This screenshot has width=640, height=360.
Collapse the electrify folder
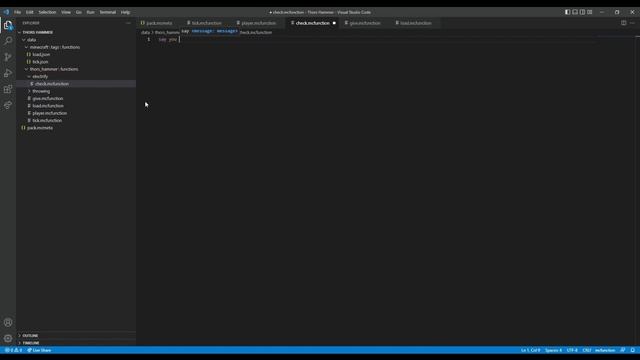pos(40,77)
